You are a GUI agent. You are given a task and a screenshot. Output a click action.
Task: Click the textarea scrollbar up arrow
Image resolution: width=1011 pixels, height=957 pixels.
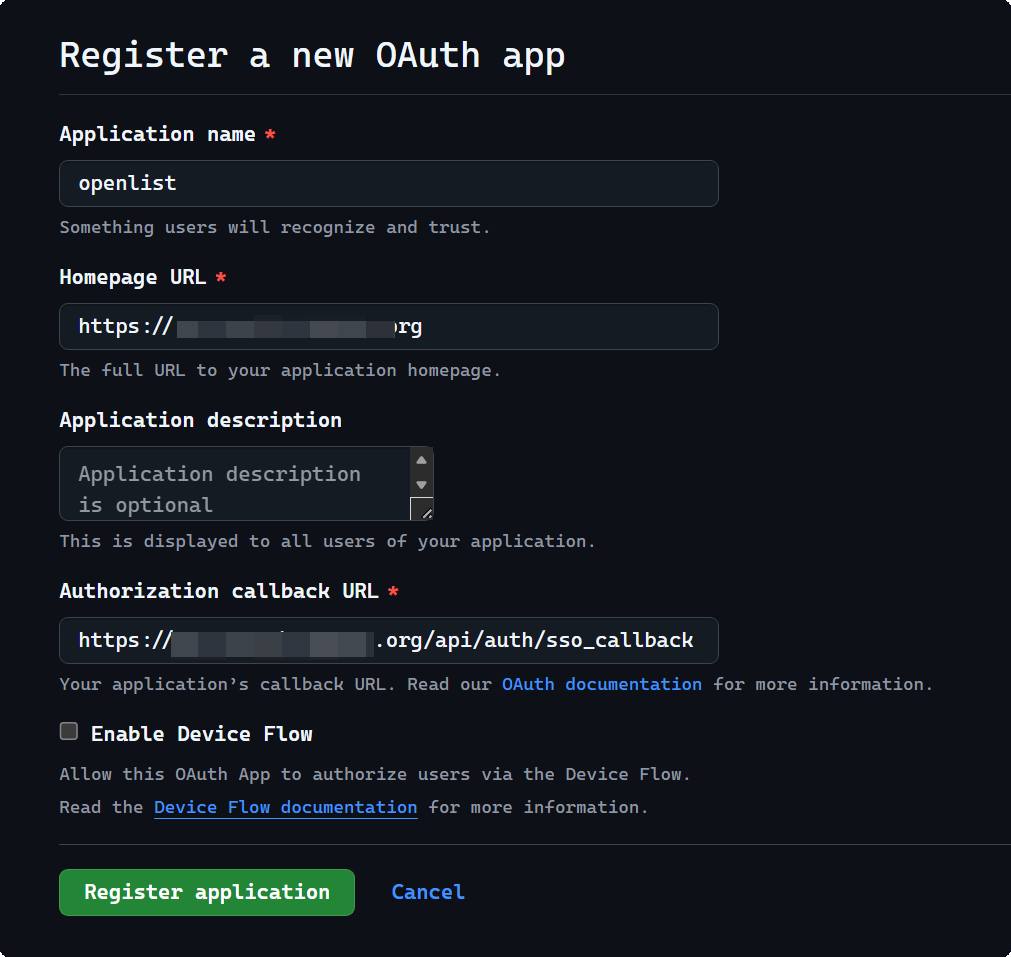[x=421, y=459]
